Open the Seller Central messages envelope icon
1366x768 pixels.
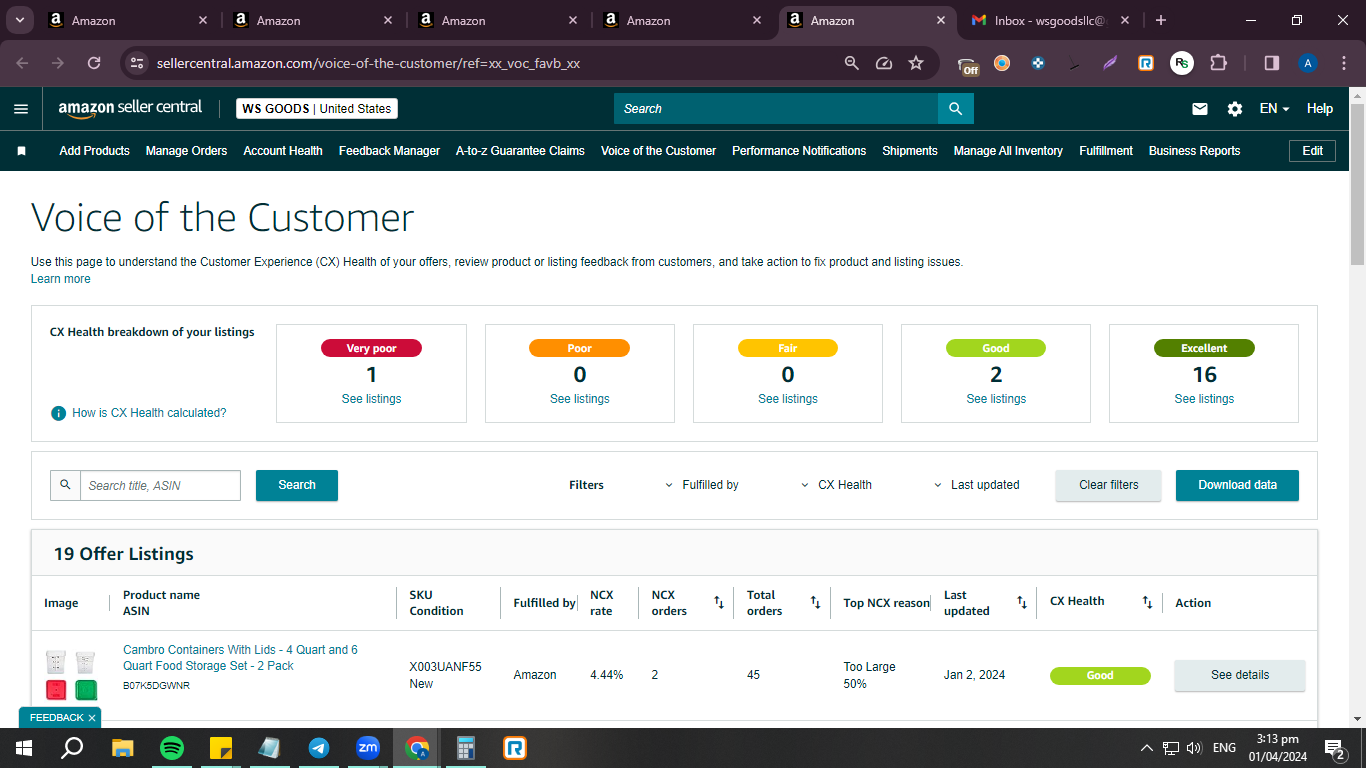click(x=1200, y=109)
